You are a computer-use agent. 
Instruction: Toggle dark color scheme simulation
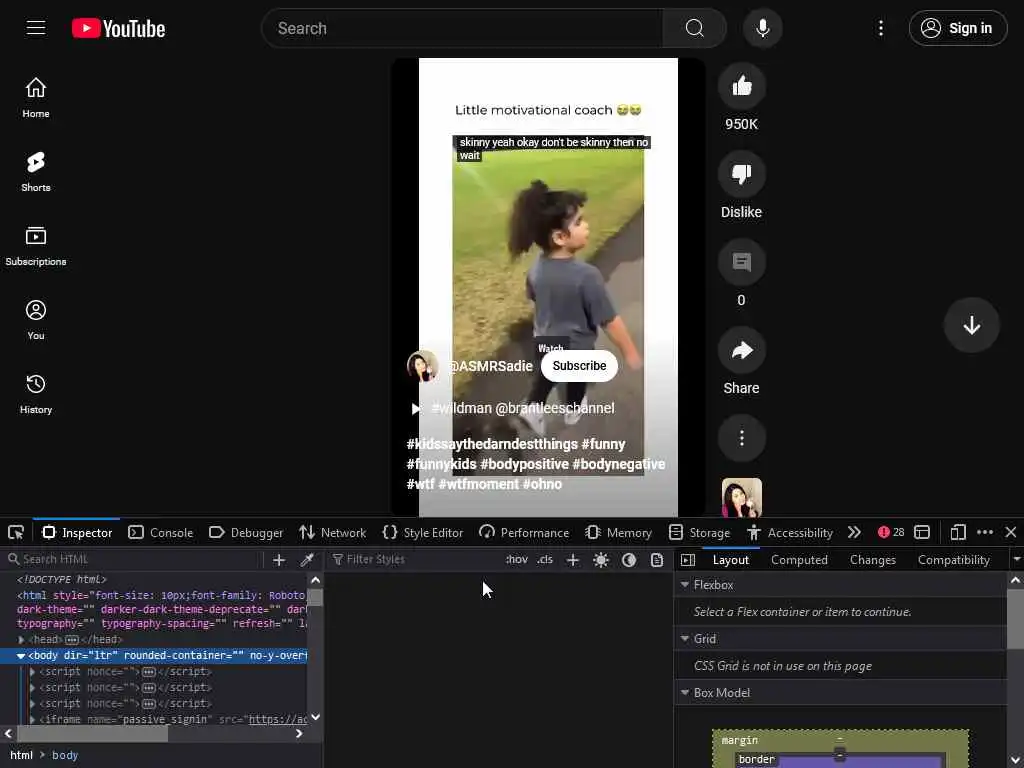629,560
